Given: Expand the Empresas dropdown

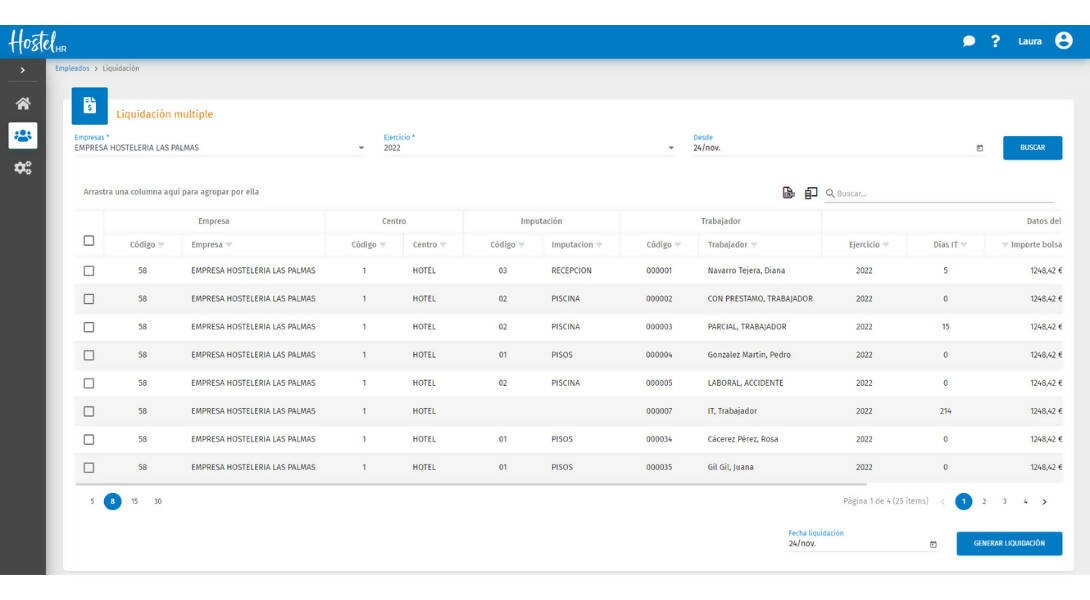Looking at the screenshot, I should [361, 148].
